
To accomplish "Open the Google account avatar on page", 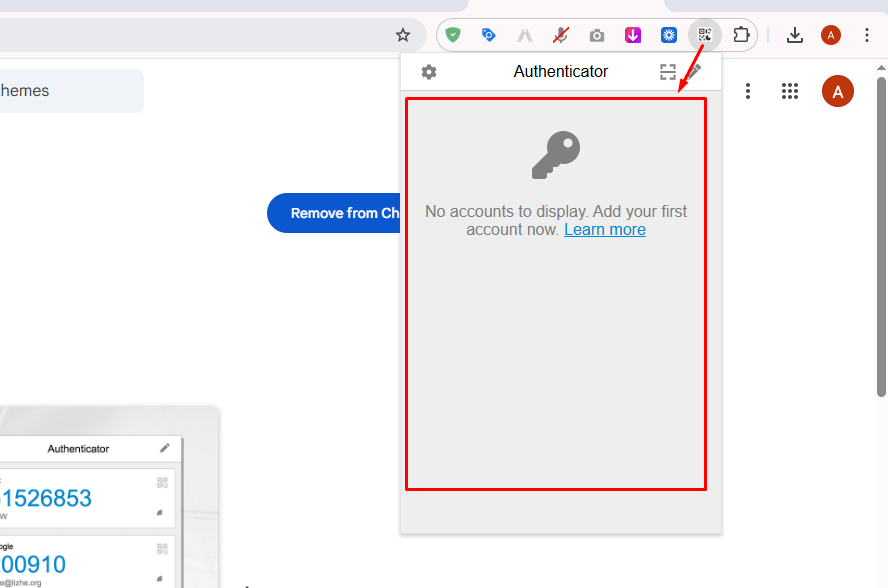I will click(x=838, y=91).
